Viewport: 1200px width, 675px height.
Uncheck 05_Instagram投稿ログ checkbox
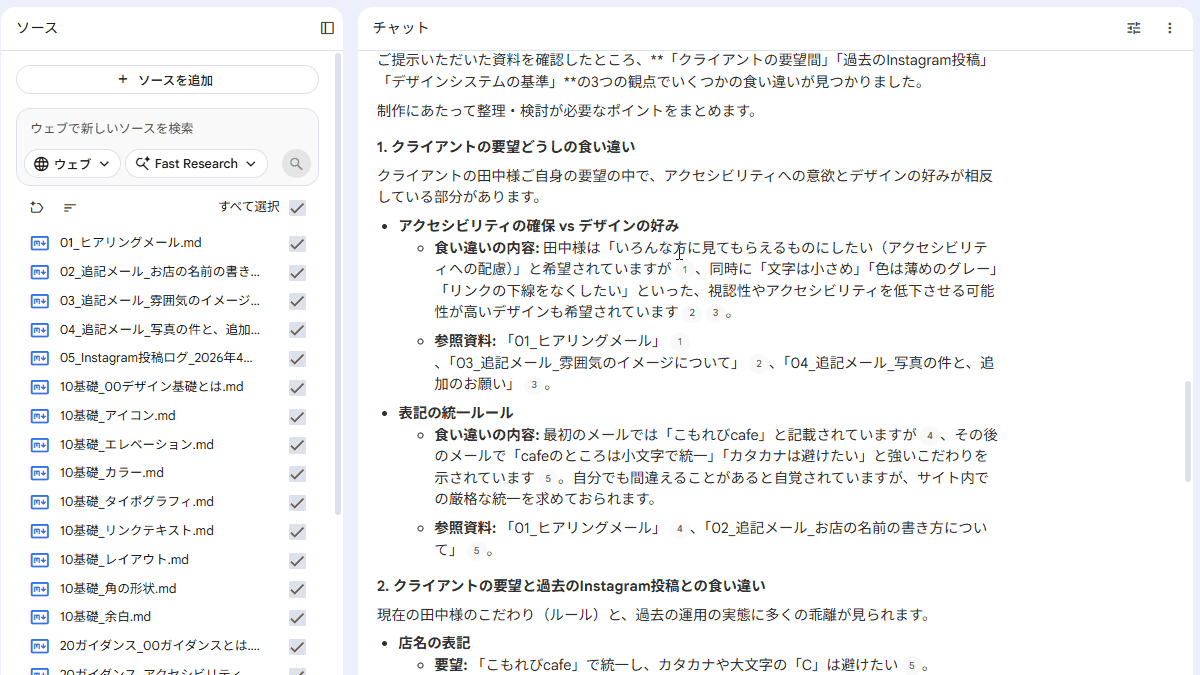click(x=297, y=358)
